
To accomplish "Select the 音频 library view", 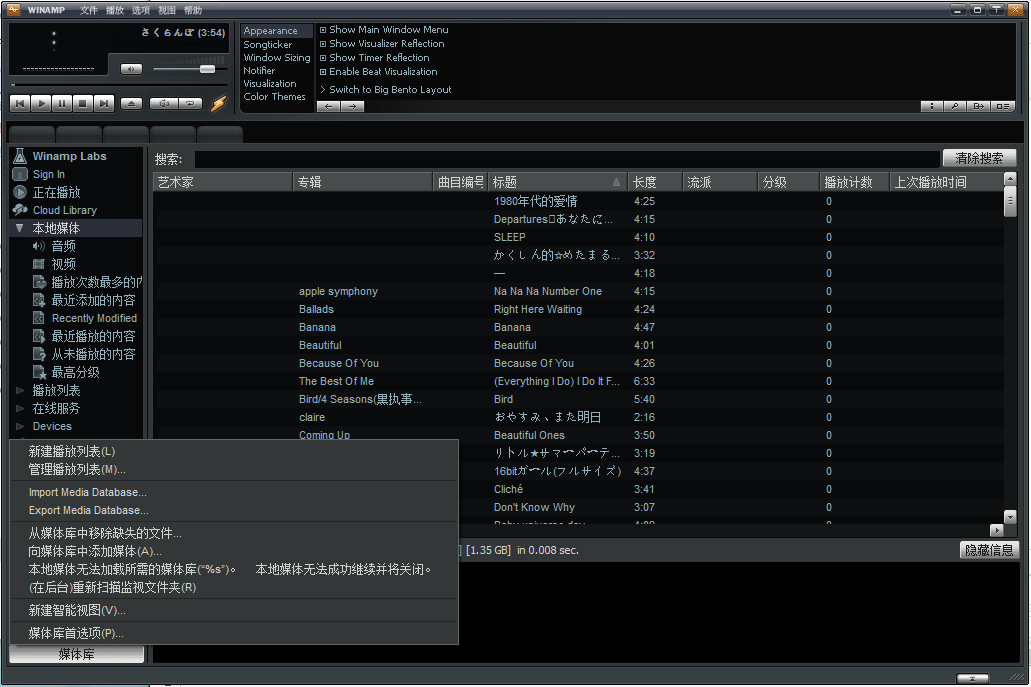I will click(63, 247).
